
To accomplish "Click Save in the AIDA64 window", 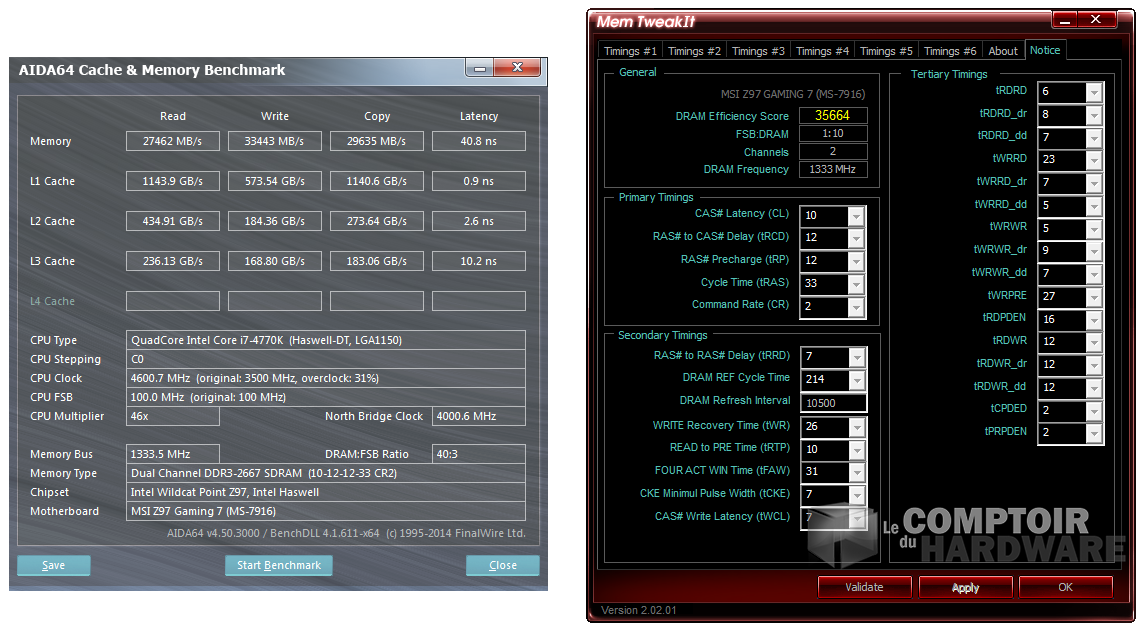I will point(54,565).
